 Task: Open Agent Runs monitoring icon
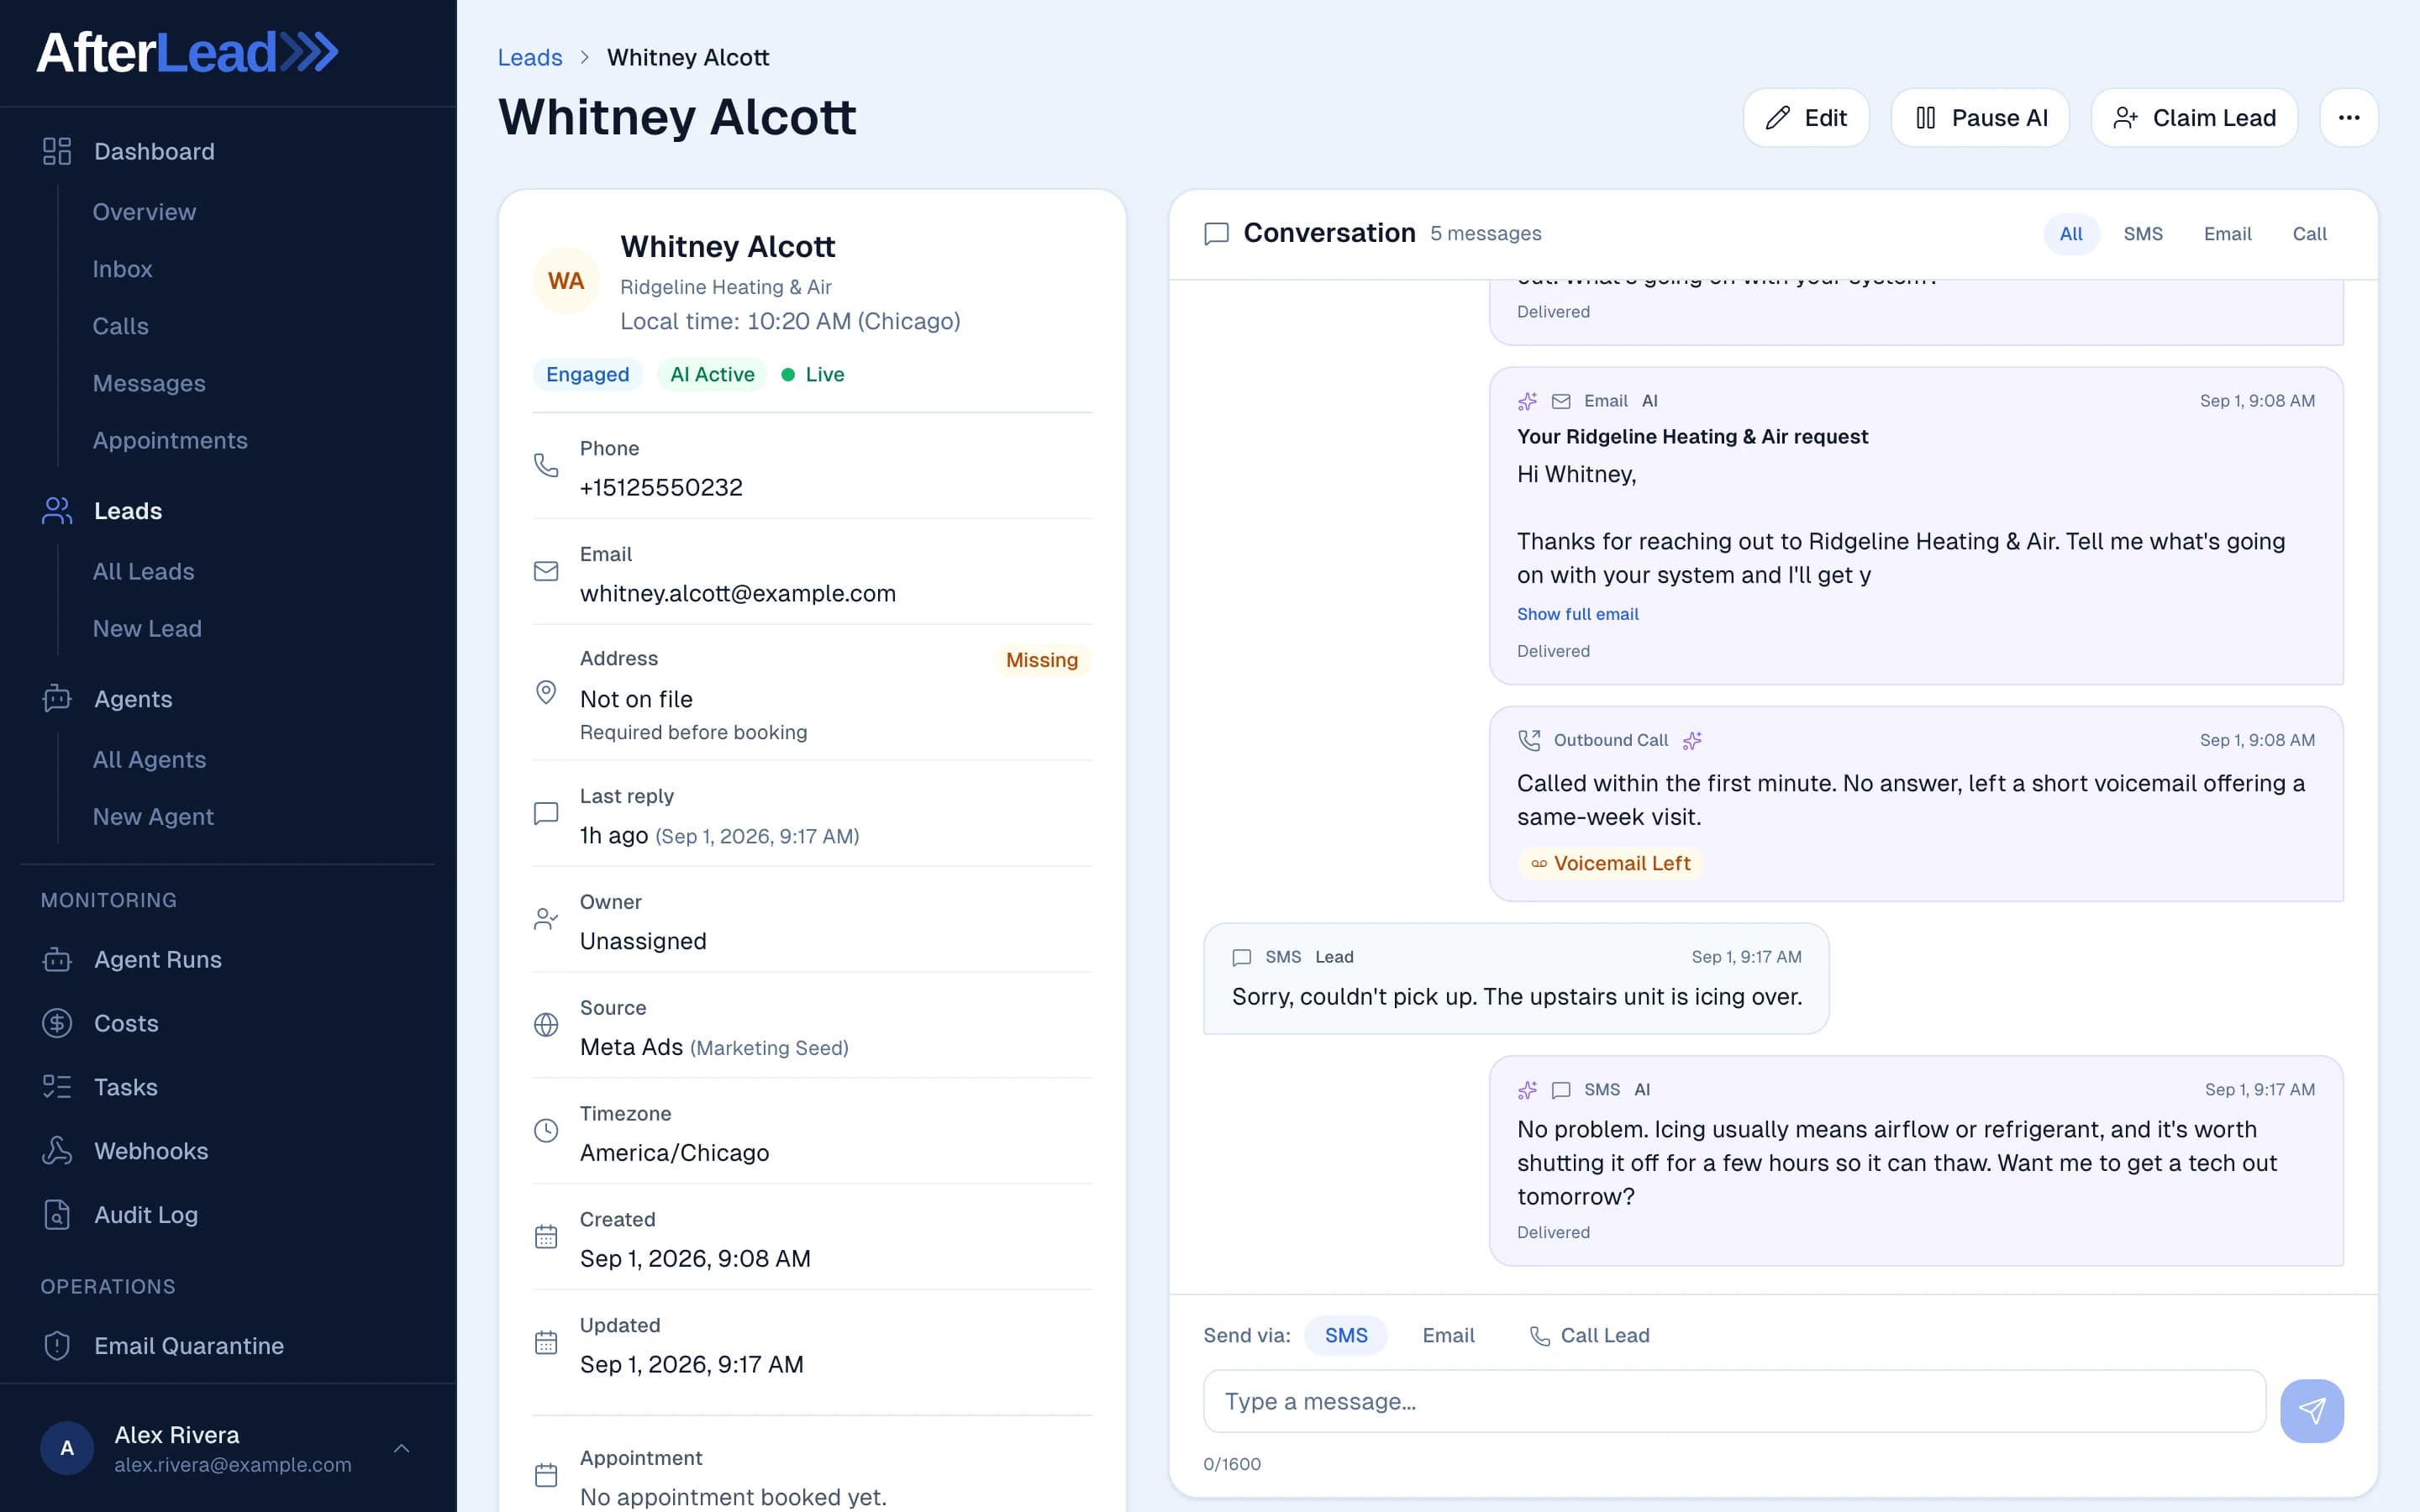tap(57, 959)
